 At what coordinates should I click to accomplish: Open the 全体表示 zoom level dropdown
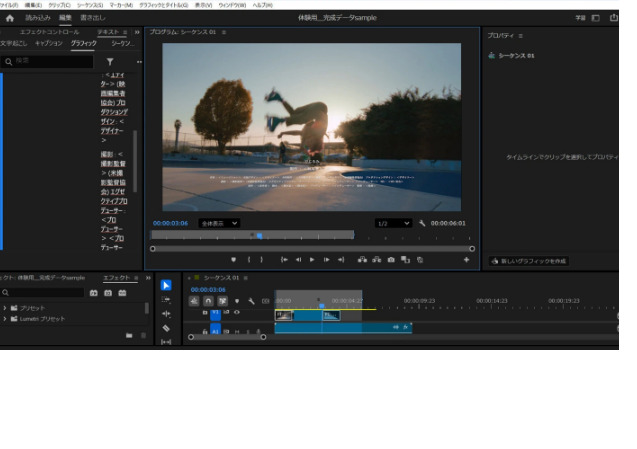pyautogui.click(x=219, y=223)
